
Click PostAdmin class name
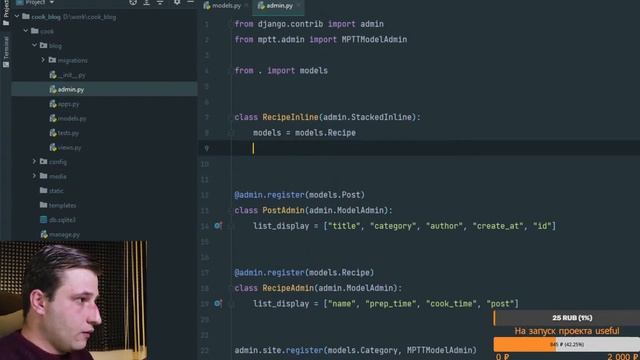283,210
